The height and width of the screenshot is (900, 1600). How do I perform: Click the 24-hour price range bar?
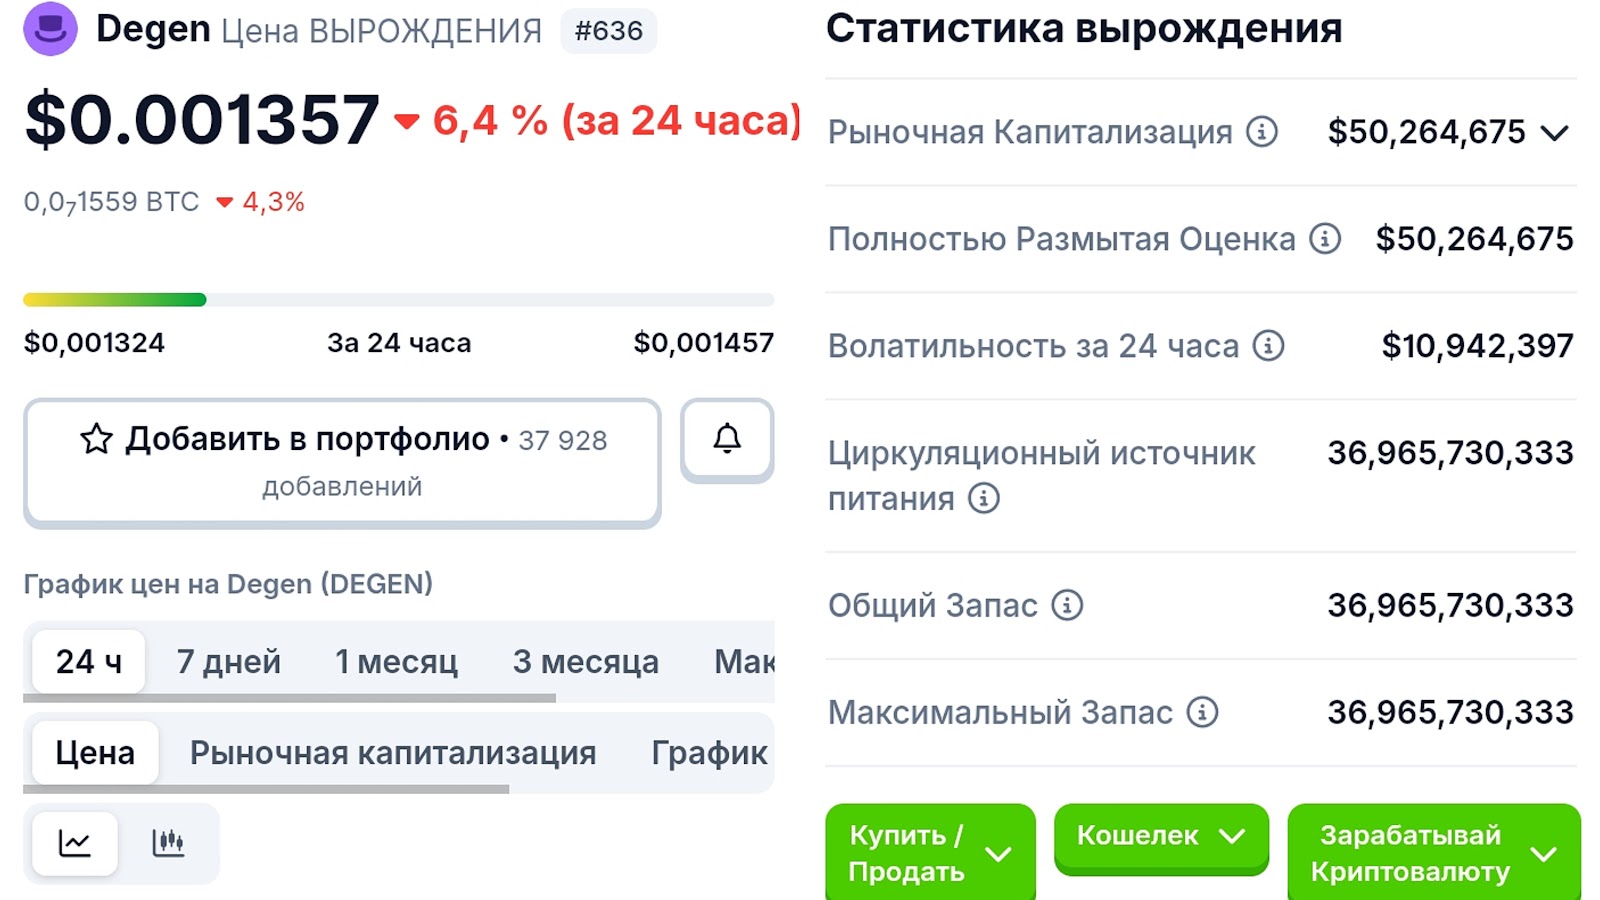click(x=398, y=300)
